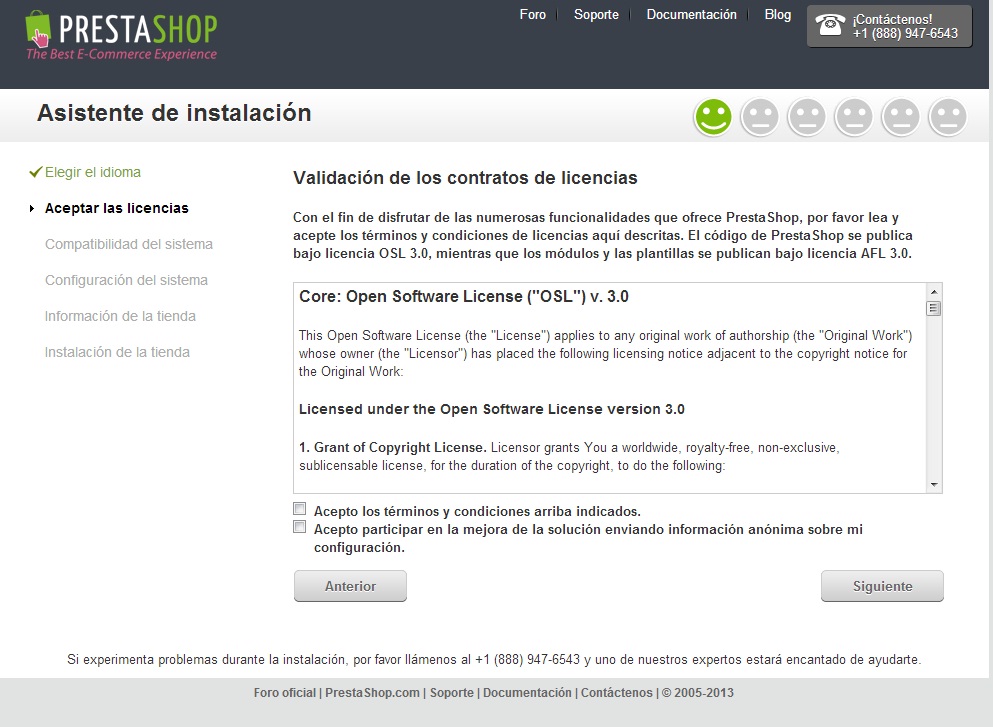Click 'Asistente de instalación' title
This screenshot has height=727, width=993.
coord(174,113)
